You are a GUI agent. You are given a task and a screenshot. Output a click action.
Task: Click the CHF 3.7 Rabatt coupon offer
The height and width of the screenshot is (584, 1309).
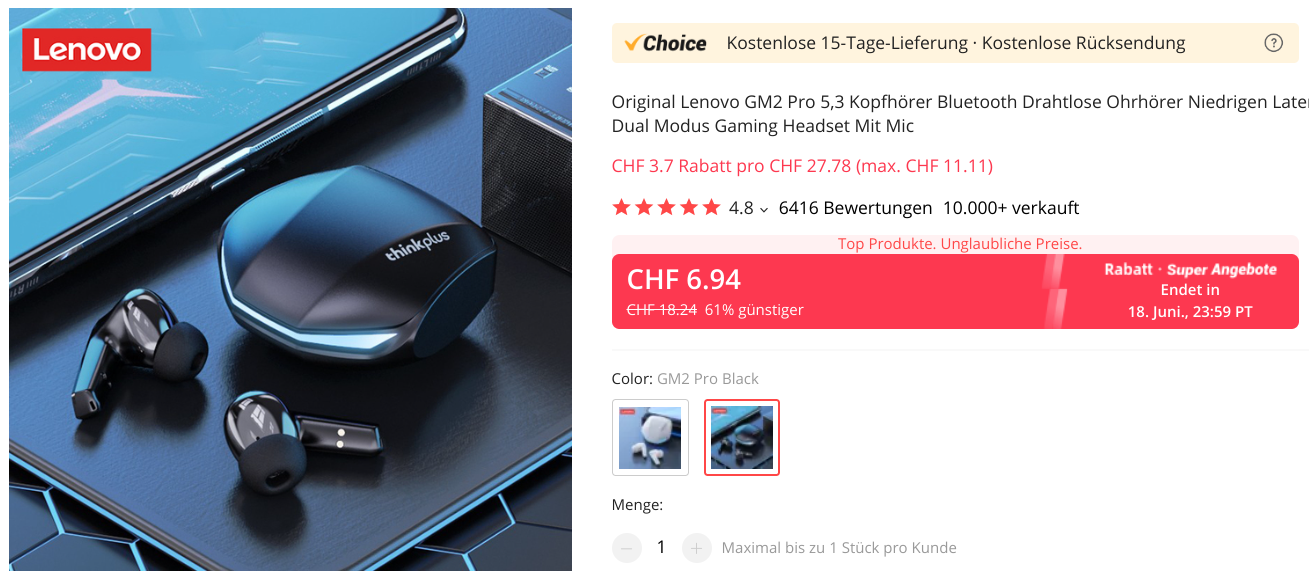[802, 166]
